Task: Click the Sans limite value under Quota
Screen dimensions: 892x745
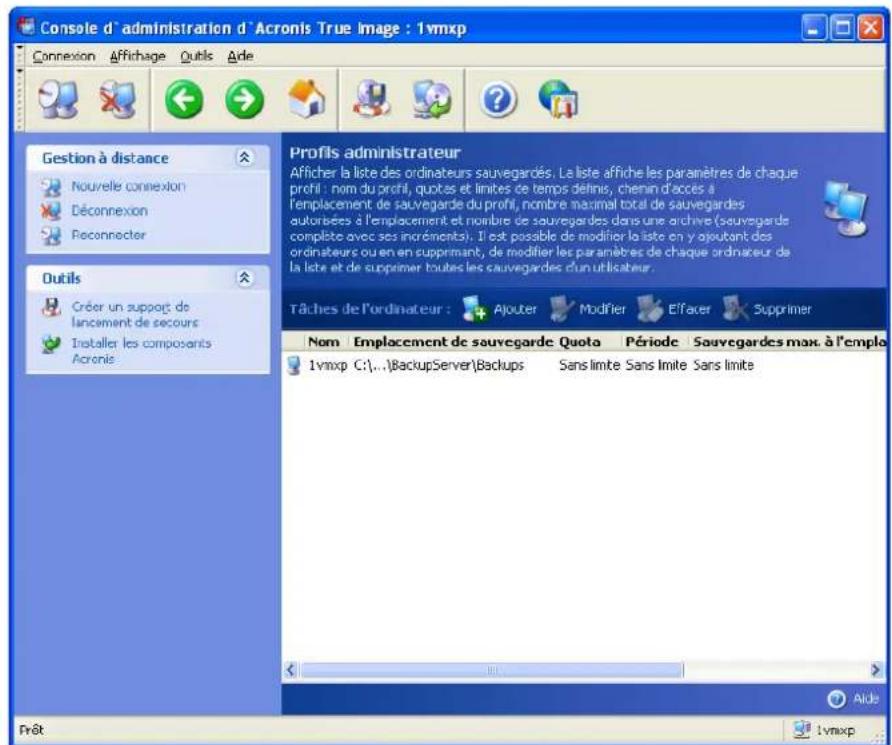Action: tap(589, 365)
